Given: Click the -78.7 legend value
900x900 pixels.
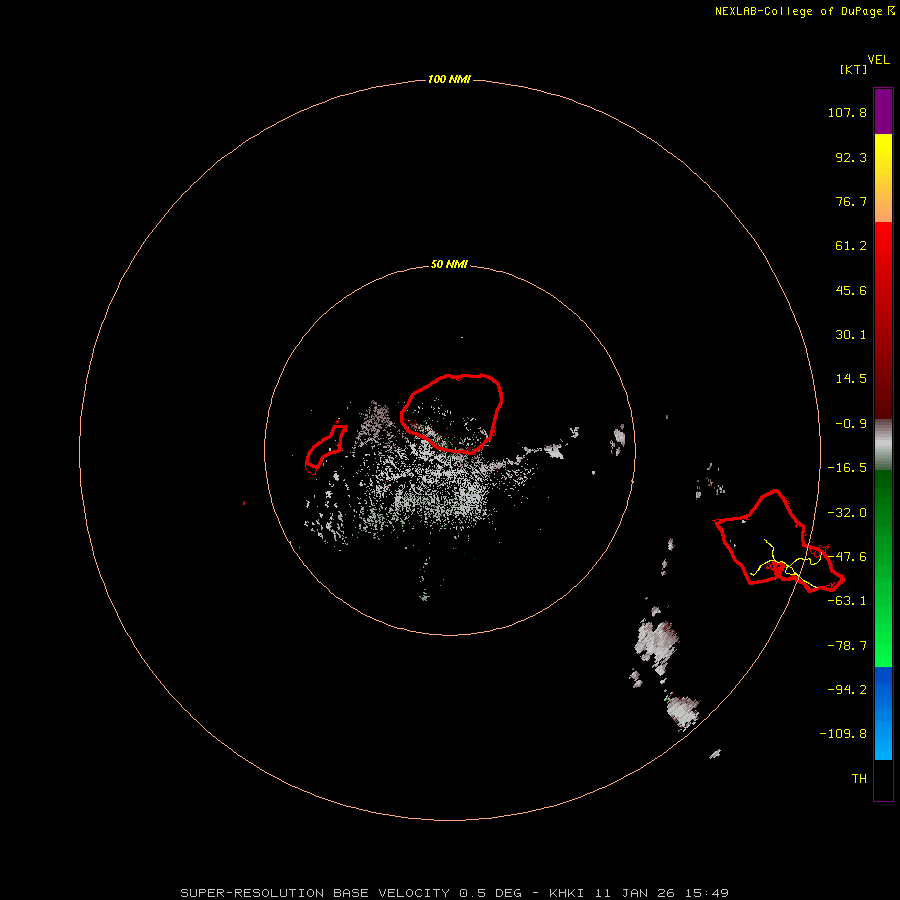Looking at the screenshot, I should [847, 646].
